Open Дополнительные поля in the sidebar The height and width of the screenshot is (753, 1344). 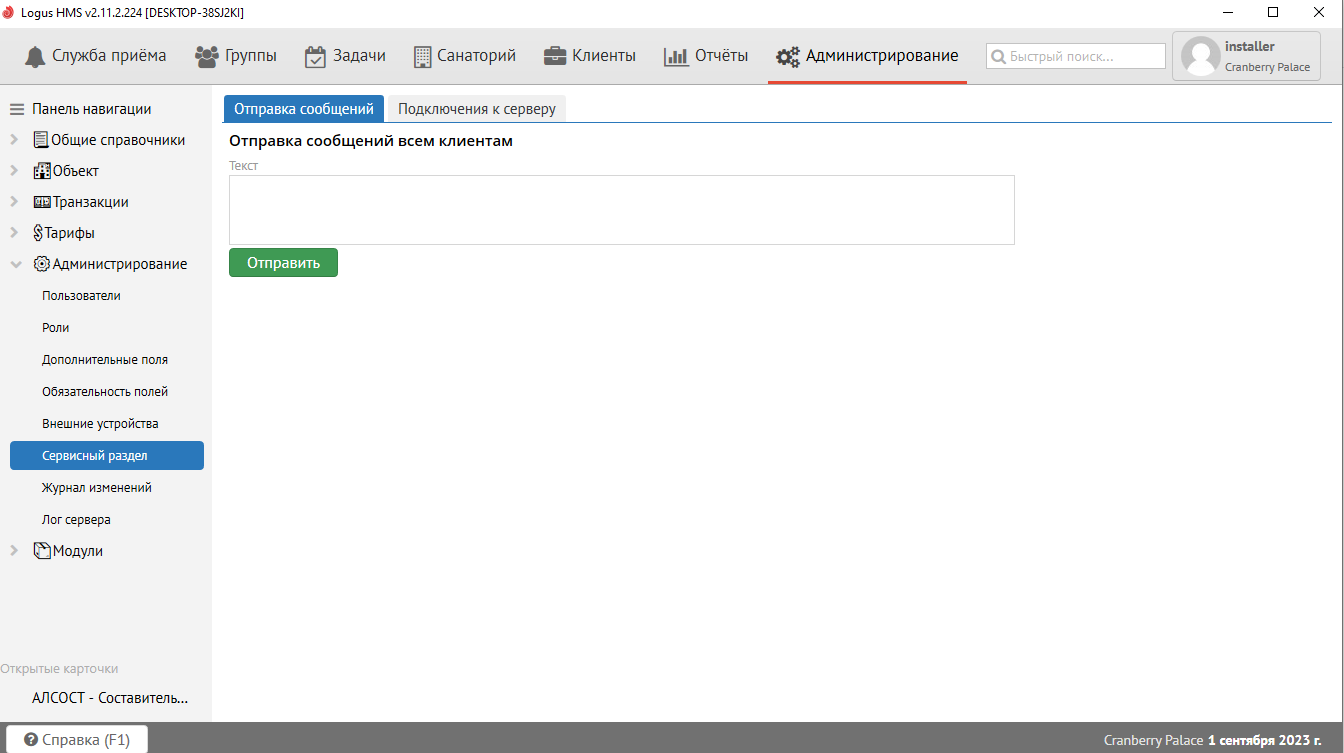[105, 360]
